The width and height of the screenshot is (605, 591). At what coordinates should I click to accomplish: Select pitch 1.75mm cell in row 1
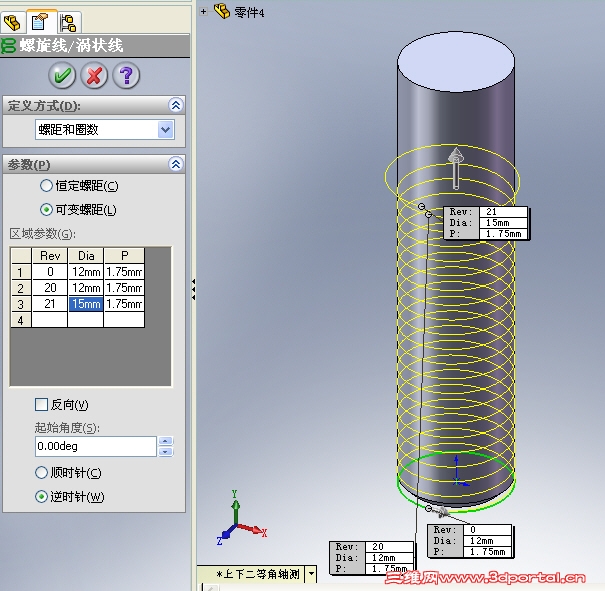point(124,272)
